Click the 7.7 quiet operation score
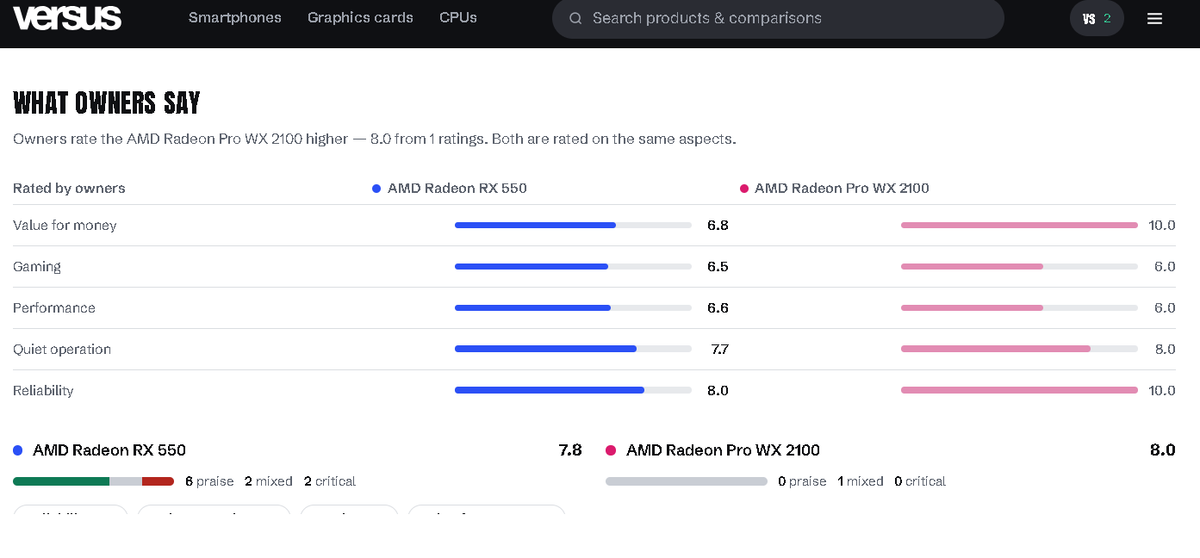Screen dimensions: 1200x558 719,349
